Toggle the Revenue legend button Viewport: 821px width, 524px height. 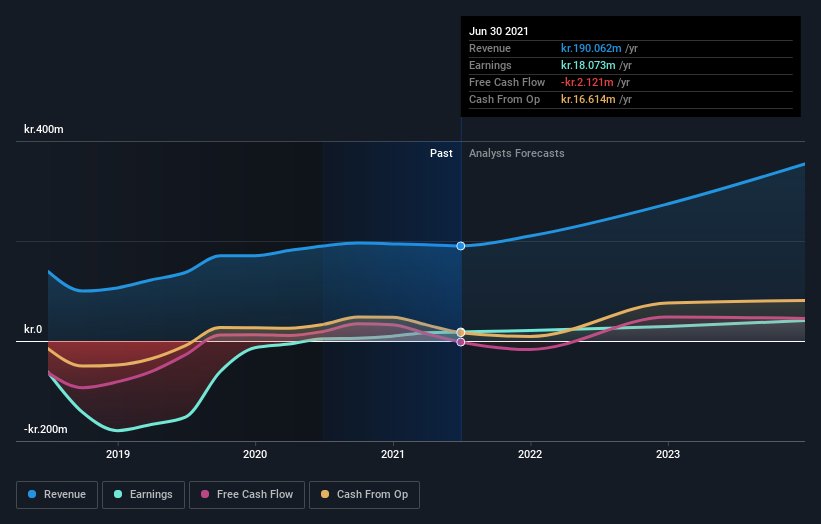point(57,495)
